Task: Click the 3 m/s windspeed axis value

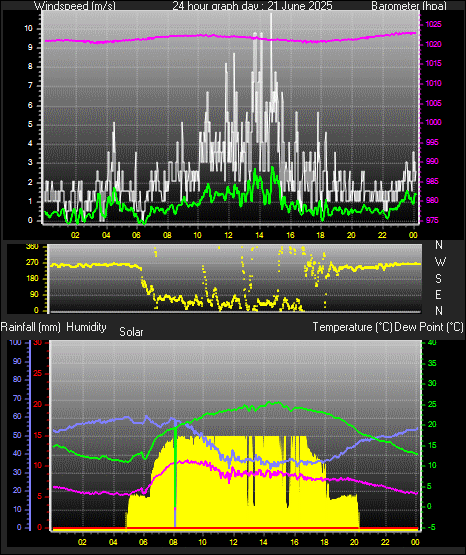Action: point(30,163)
